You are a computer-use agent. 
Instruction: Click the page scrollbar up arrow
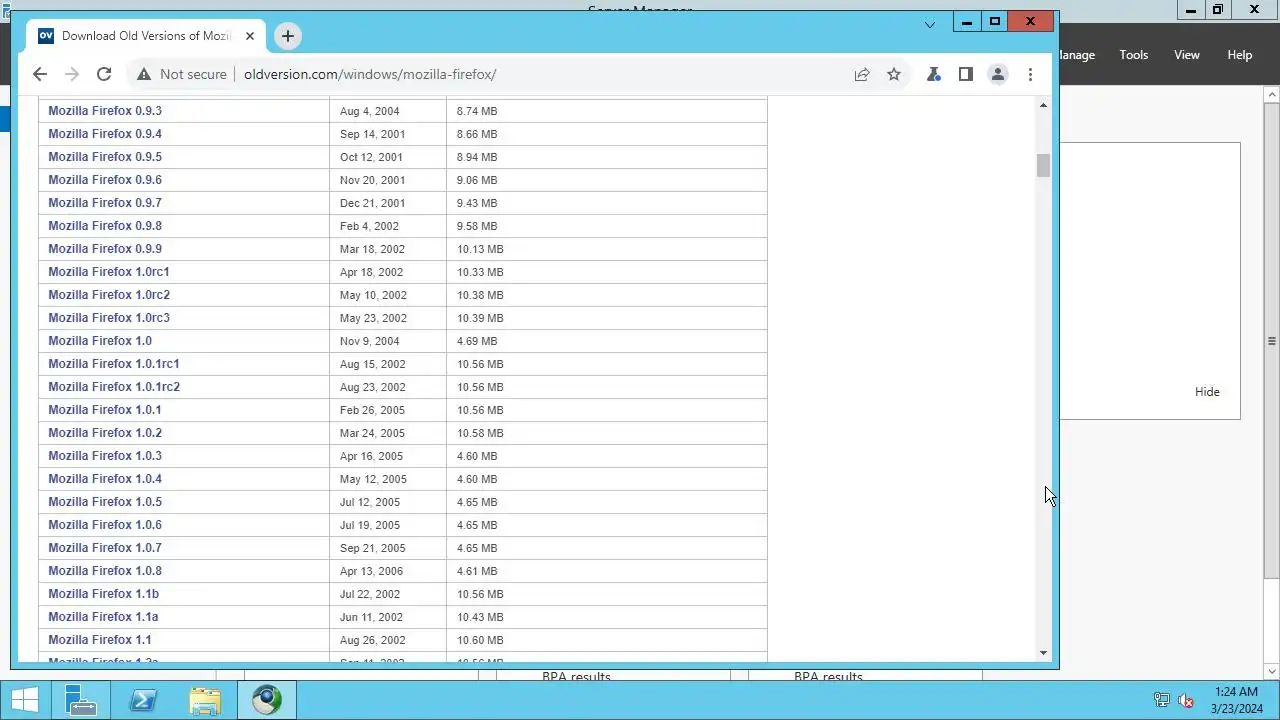click(1044, 106)
